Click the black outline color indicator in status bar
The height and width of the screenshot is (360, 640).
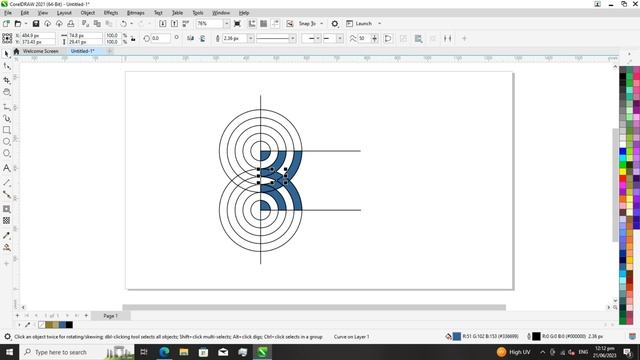536,336
